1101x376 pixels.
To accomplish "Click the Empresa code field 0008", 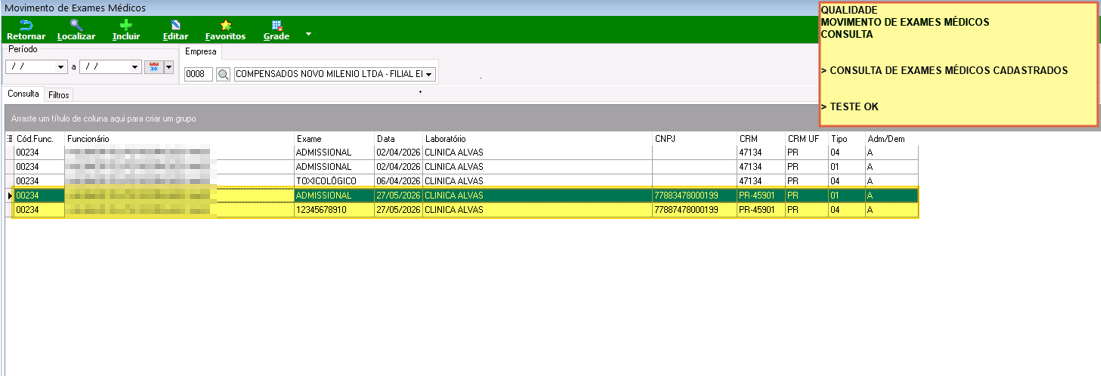I will [199, 74].
